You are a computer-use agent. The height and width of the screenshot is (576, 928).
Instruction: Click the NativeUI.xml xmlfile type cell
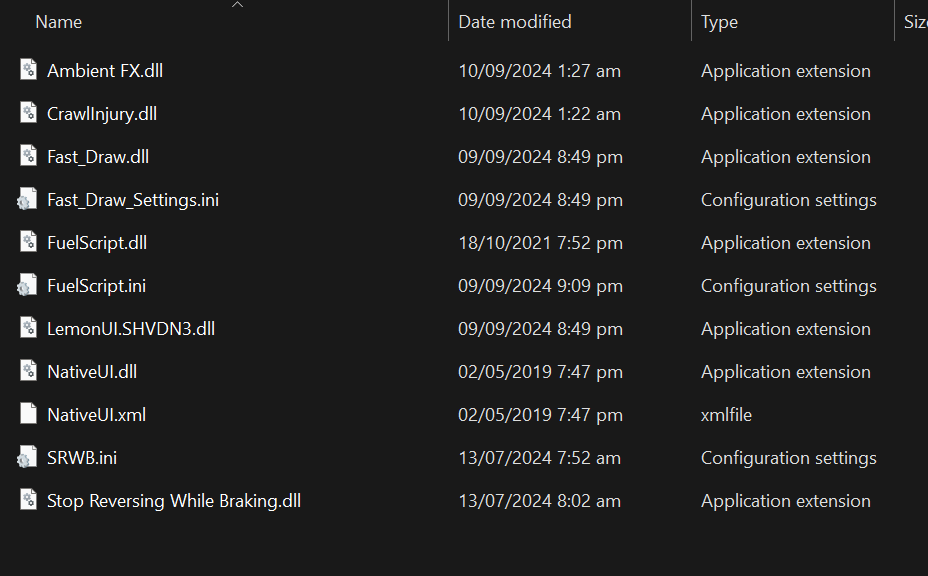point(727,415)
